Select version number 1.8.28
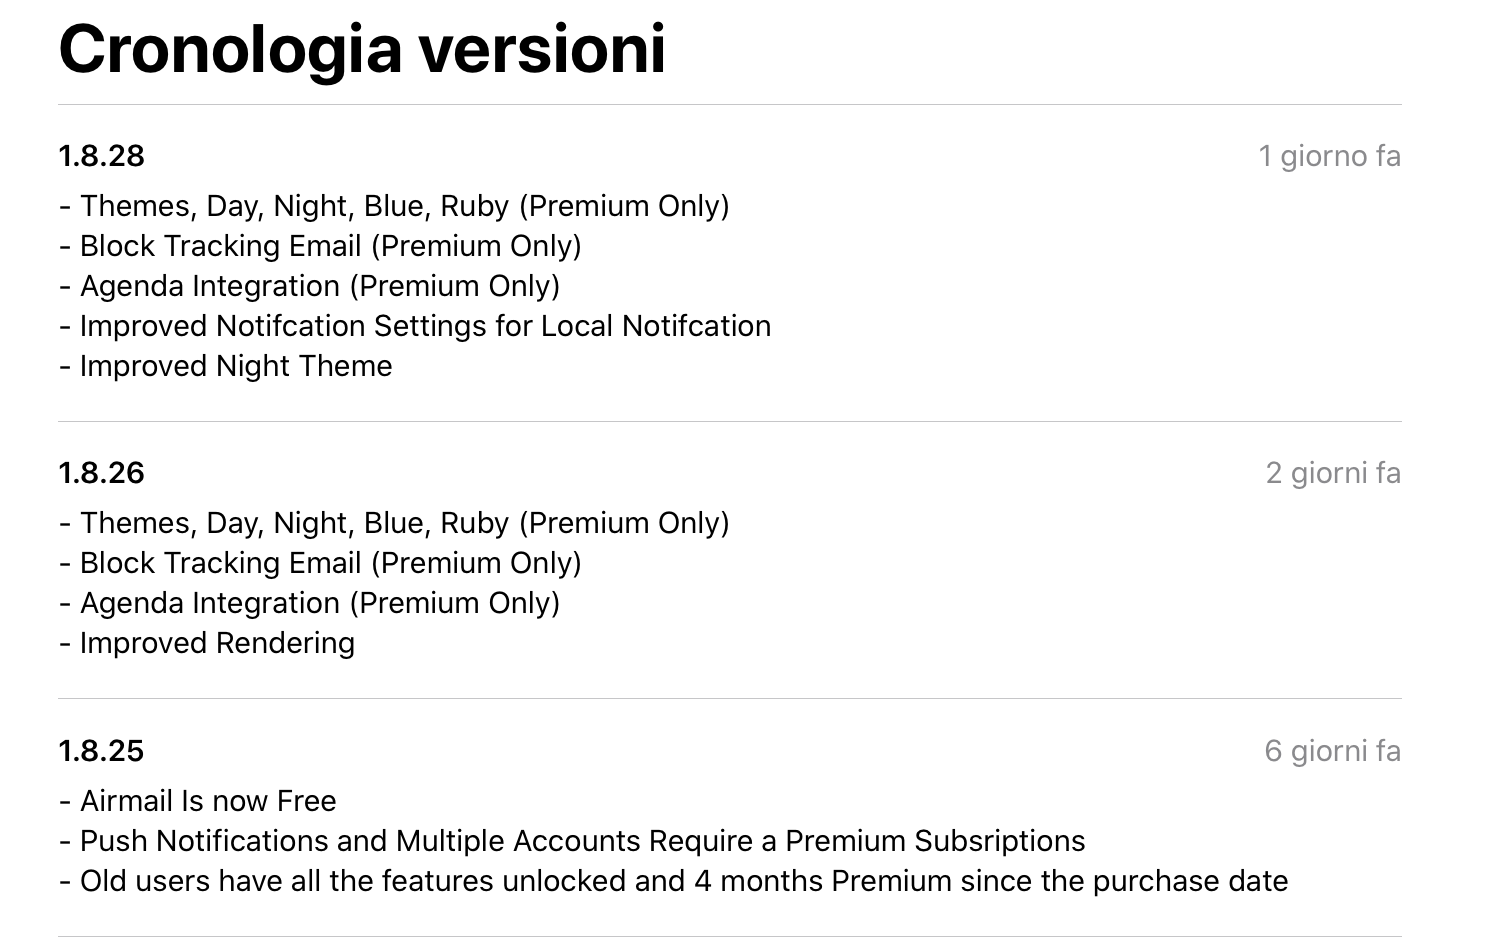 pos(101,156)
